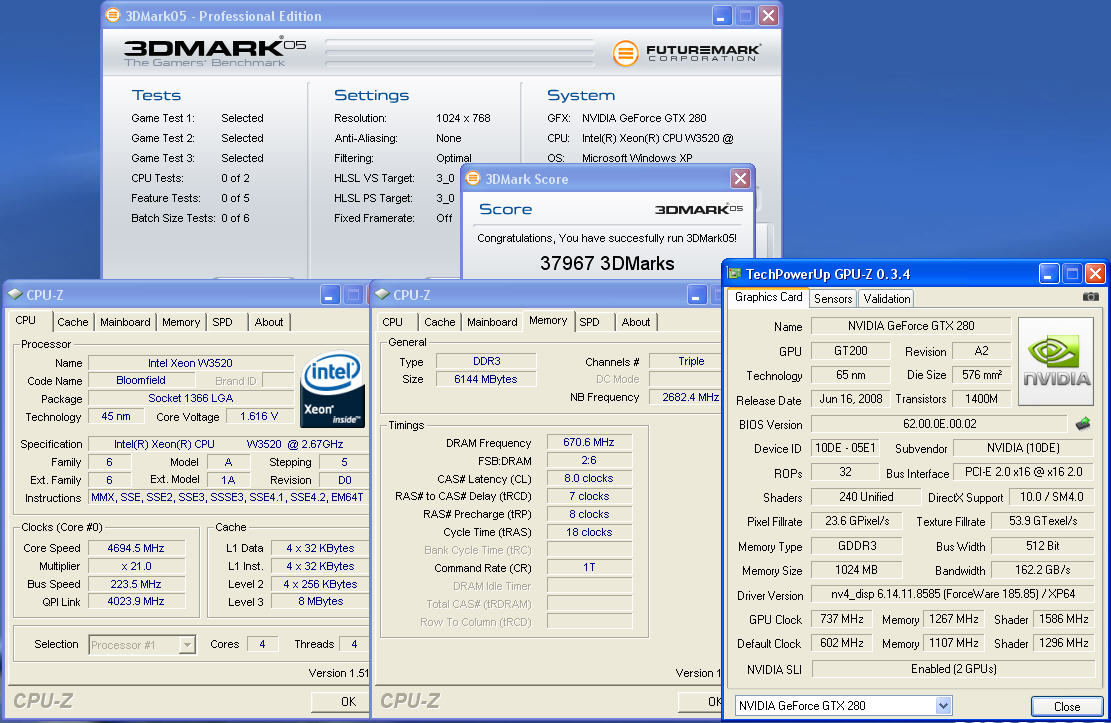Click the BIOS Version field 62.00.0E.00.02
The width and height of the screenshot is (1111, 723).
point(940,424)
